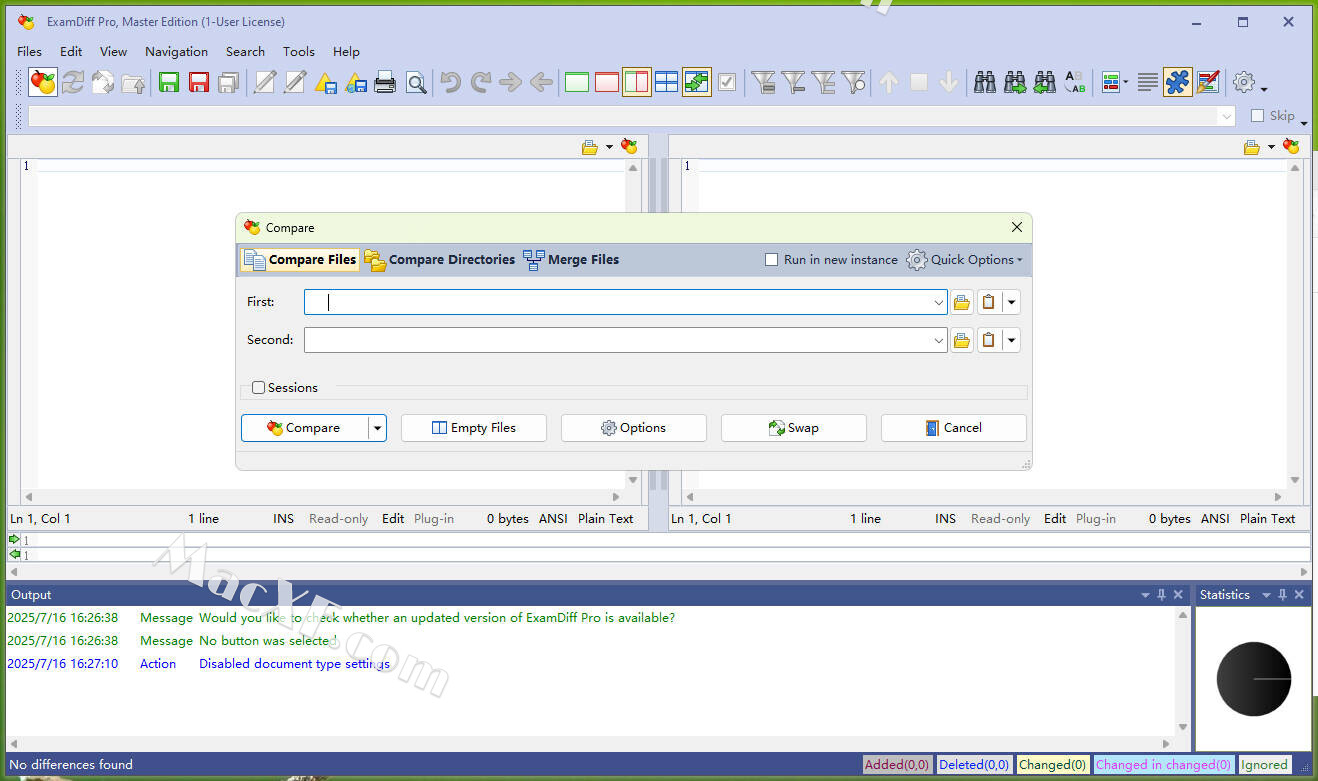
Task: Click clipboard icon beside the First field
Action: (989, 302)
